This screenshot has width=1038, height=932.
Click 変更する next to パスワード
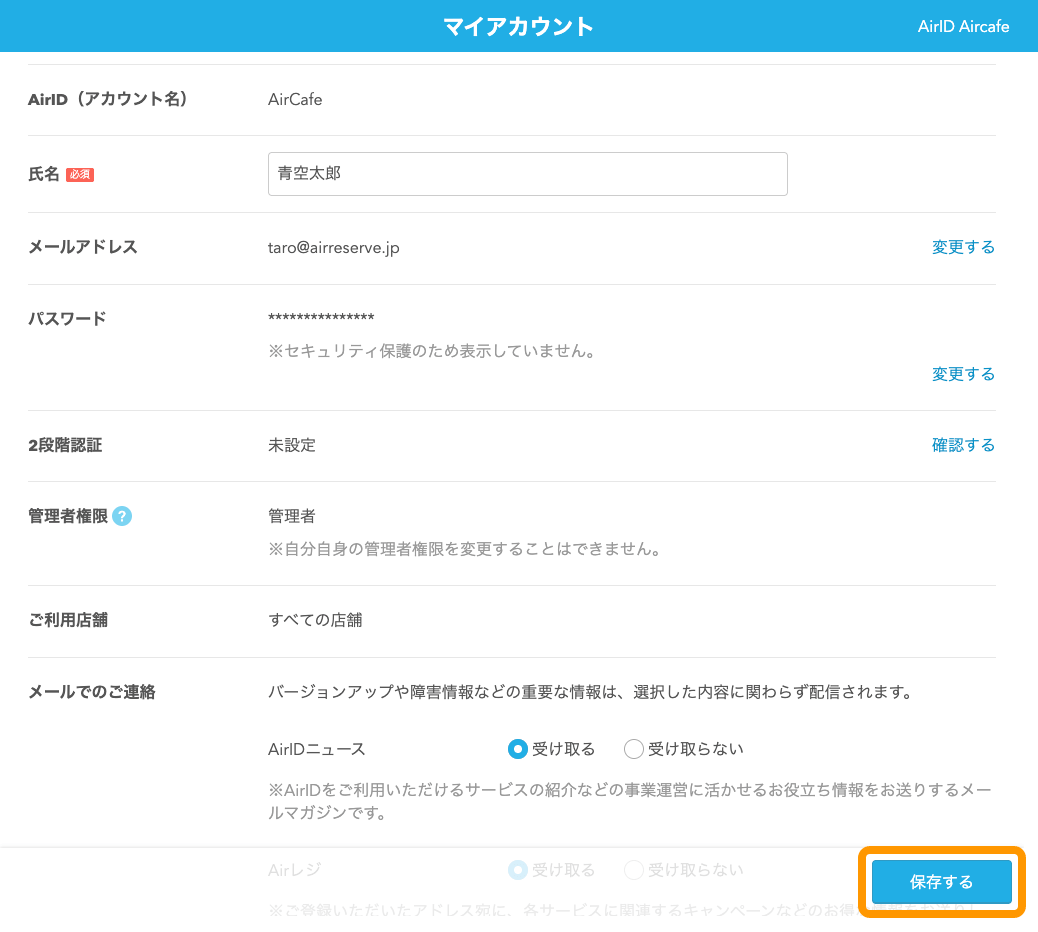click(x=963, y=373)
